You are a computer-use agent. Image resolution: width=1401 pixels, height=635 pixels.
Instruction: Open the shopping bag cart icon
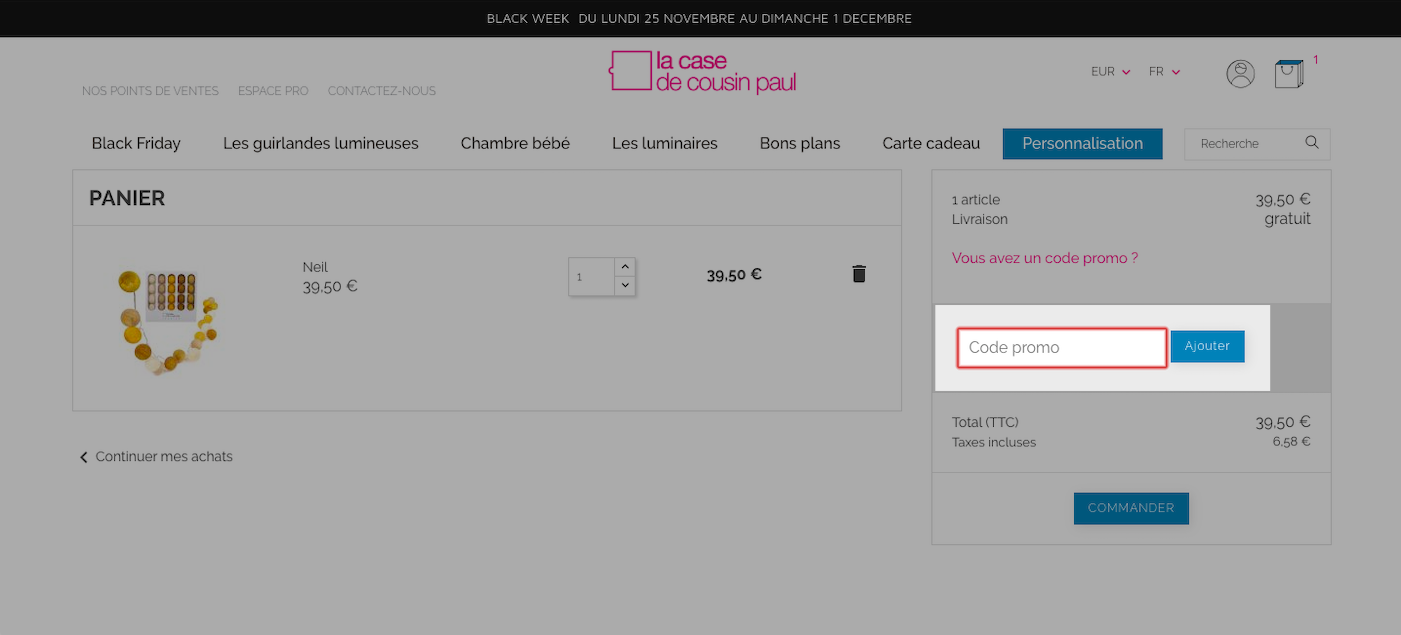click(1289, 74)
